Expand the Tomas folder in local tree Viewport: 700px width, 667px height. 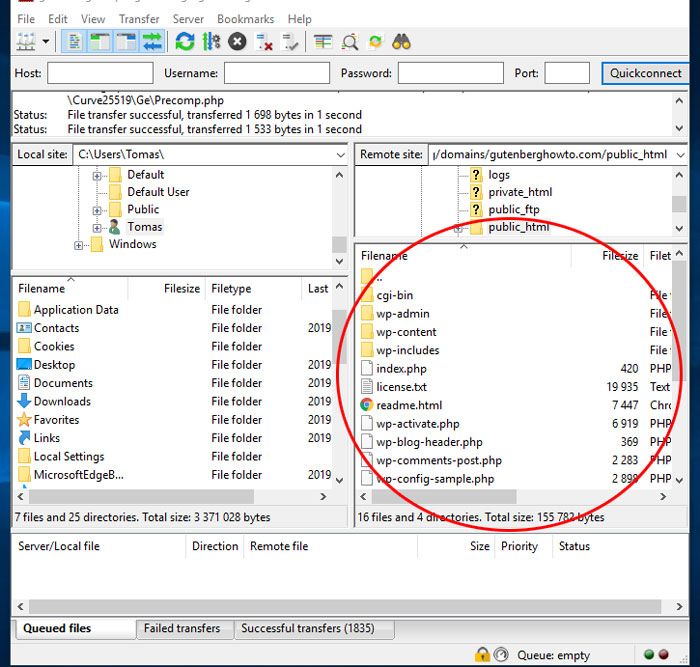(97, 228)
